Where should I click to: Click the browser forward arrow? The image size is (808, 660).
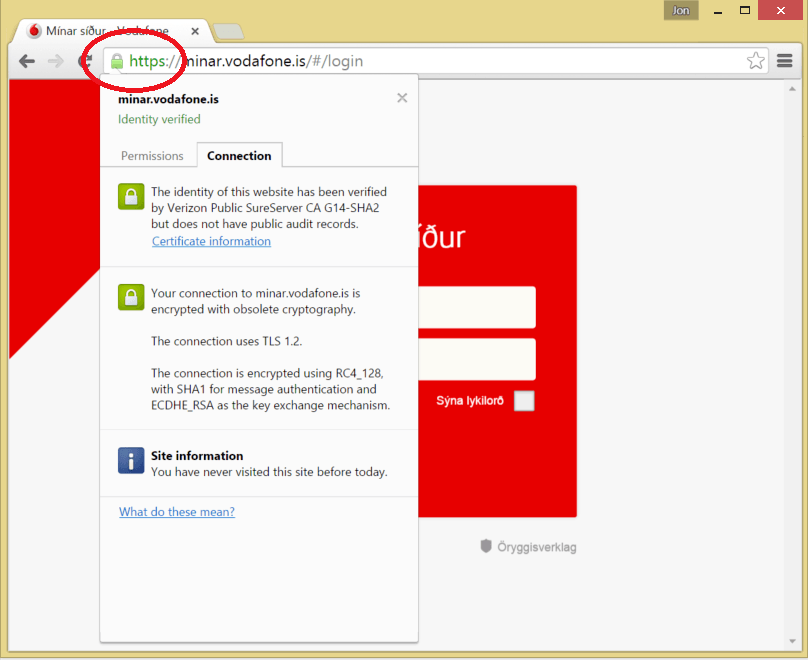56,61
